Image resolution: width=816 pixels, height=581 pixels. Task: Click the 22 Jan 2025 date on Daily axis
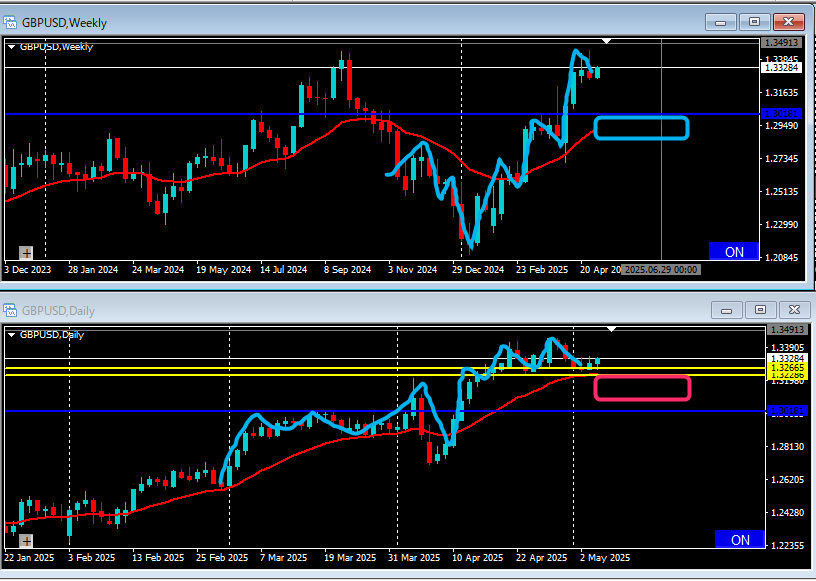coord(29,558)
